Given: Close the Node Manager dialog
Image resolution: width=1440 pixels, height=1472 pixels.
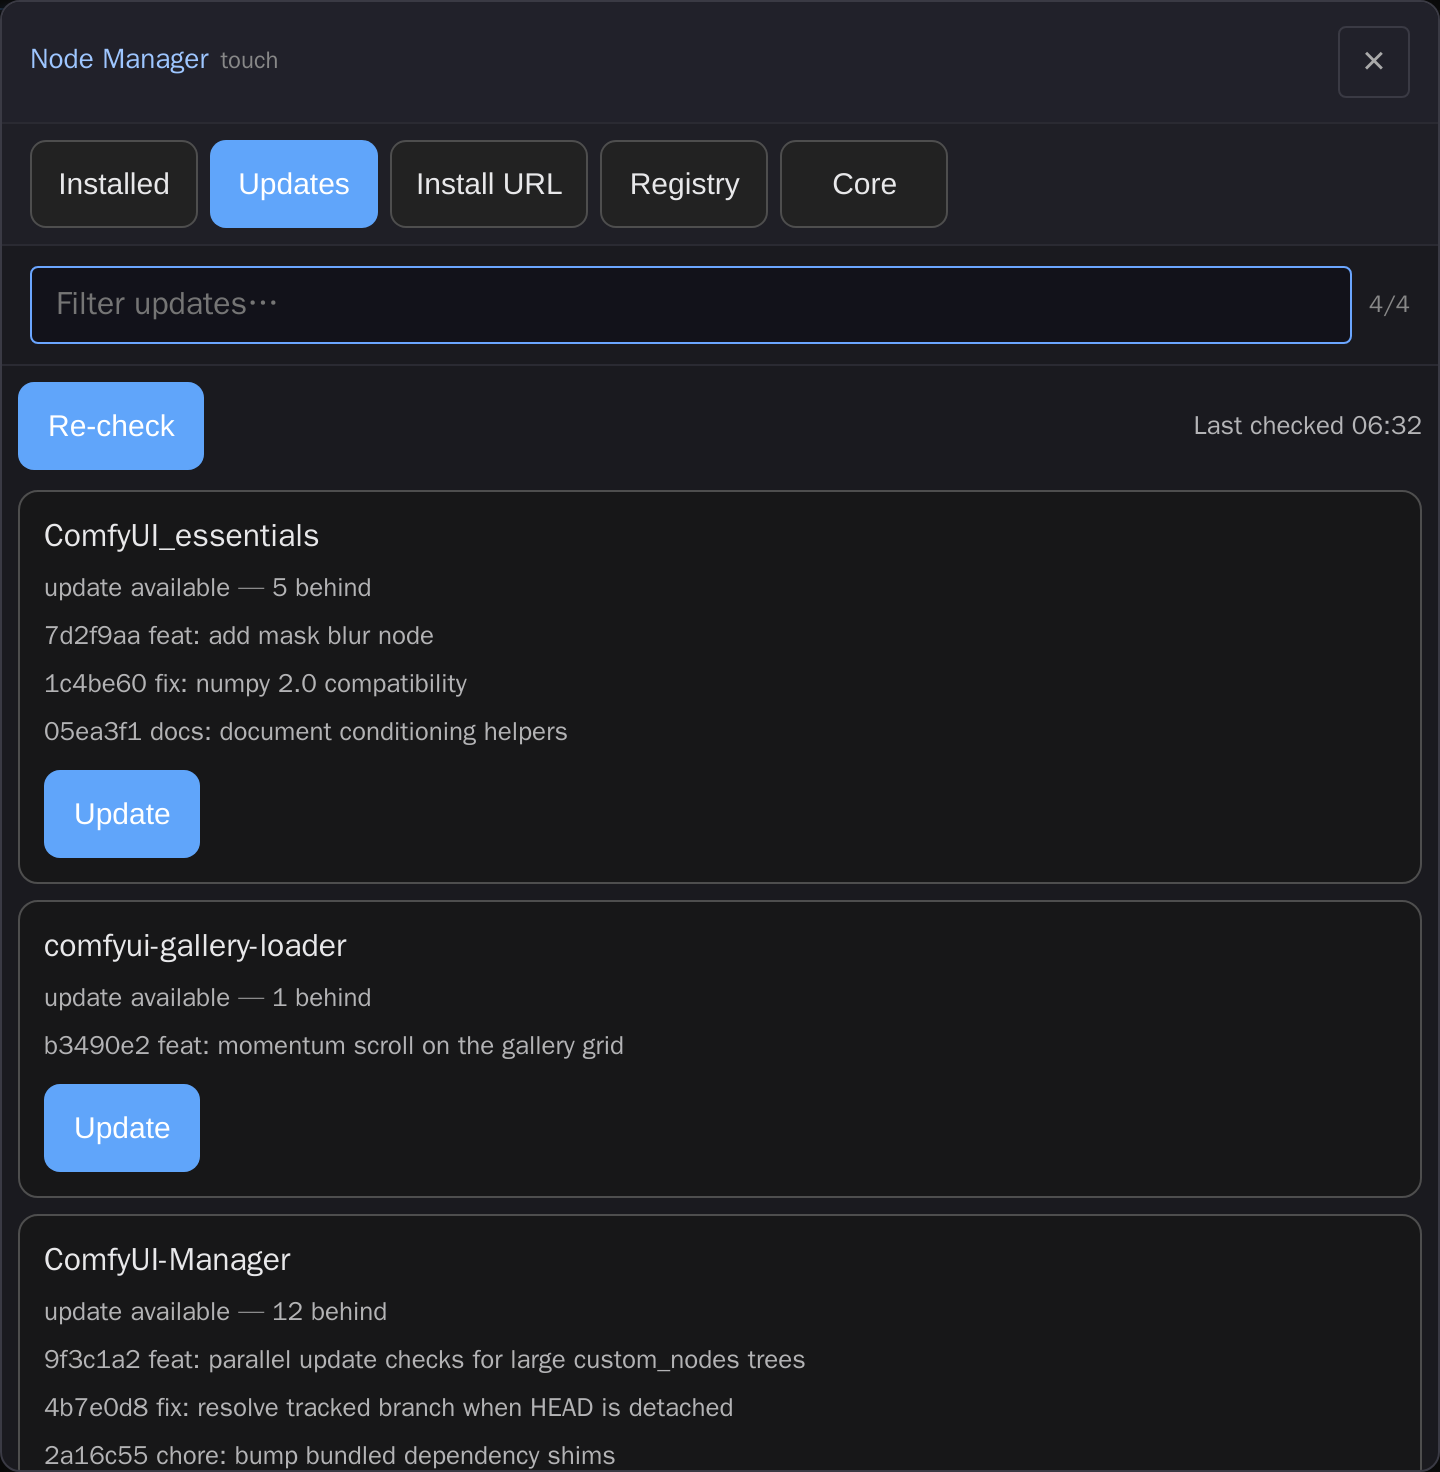Looking at the screenshot, I should pos(1374,62).
